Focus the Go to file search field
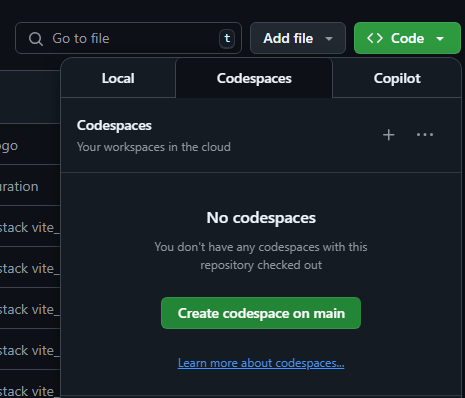 (x=128, y=38)
